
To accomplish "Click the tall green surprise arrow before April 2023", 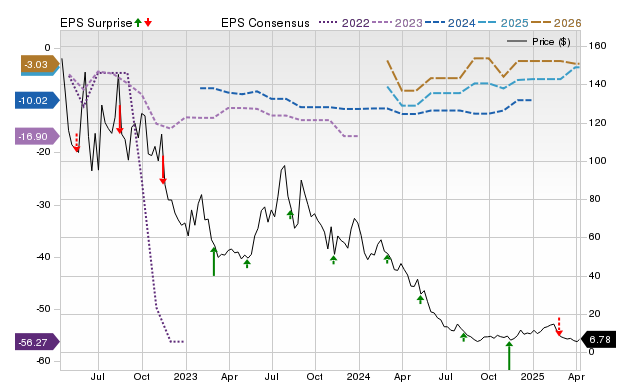I will point(213,262).
